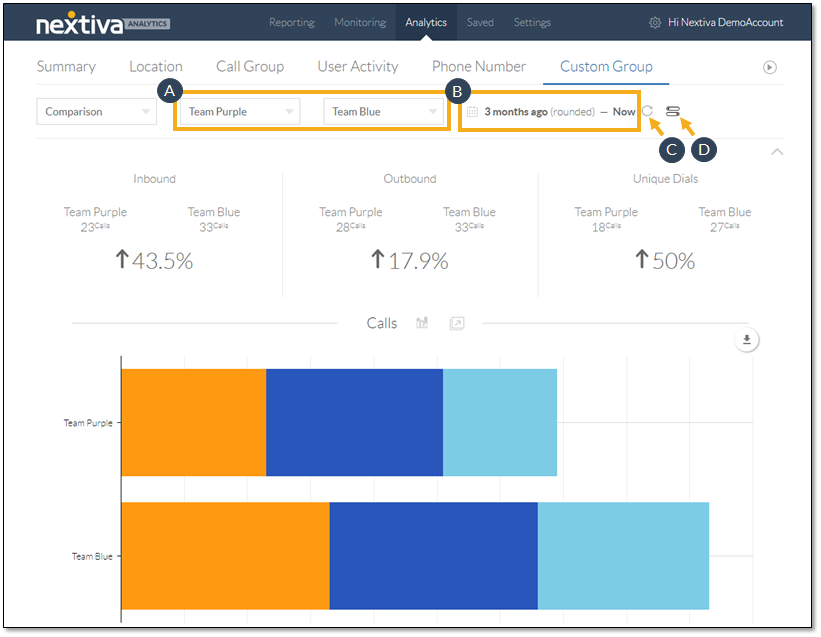Click Hi Nextiva DemoAccount link
The image size is (821, 637).
[x=726, y=23]
